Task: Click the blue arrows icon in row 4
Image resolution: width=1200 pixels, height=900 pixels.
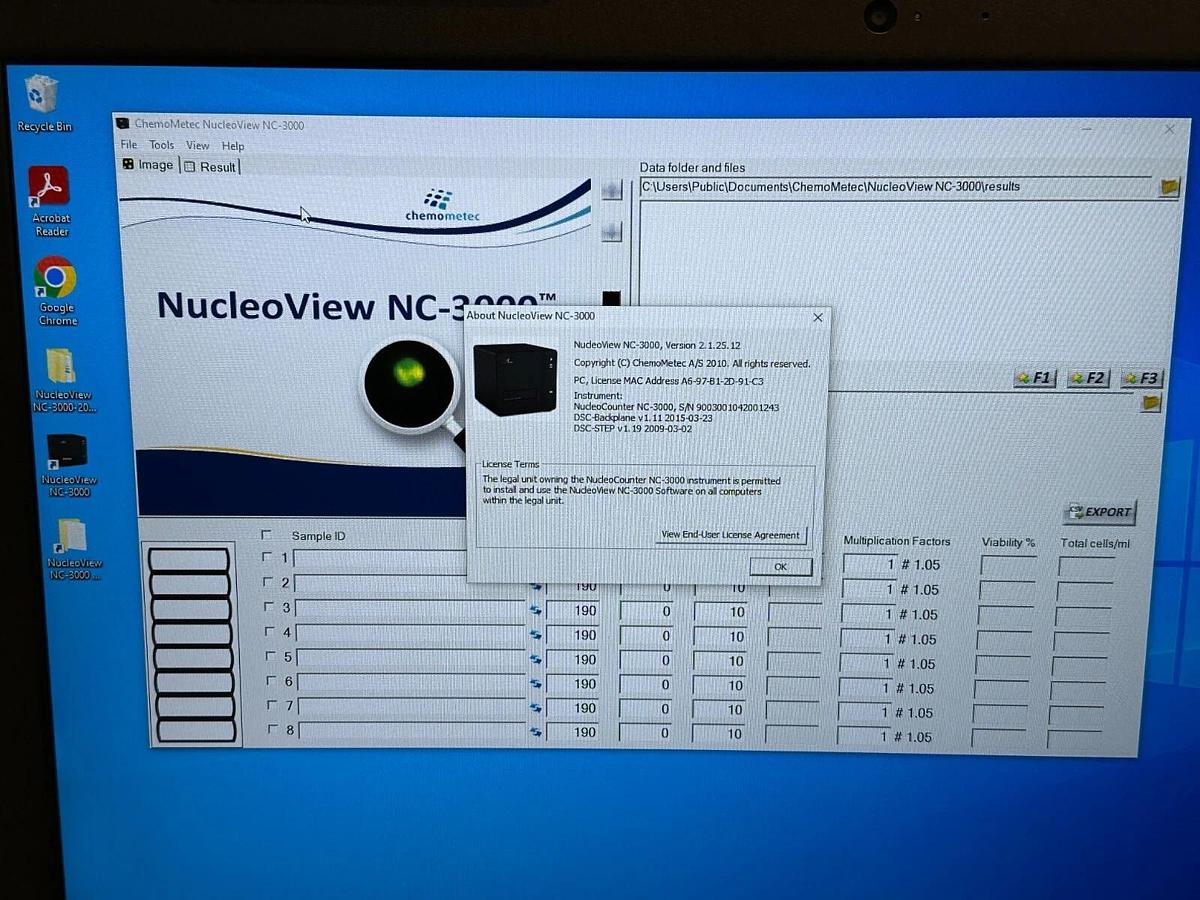Action: point(535,635)
